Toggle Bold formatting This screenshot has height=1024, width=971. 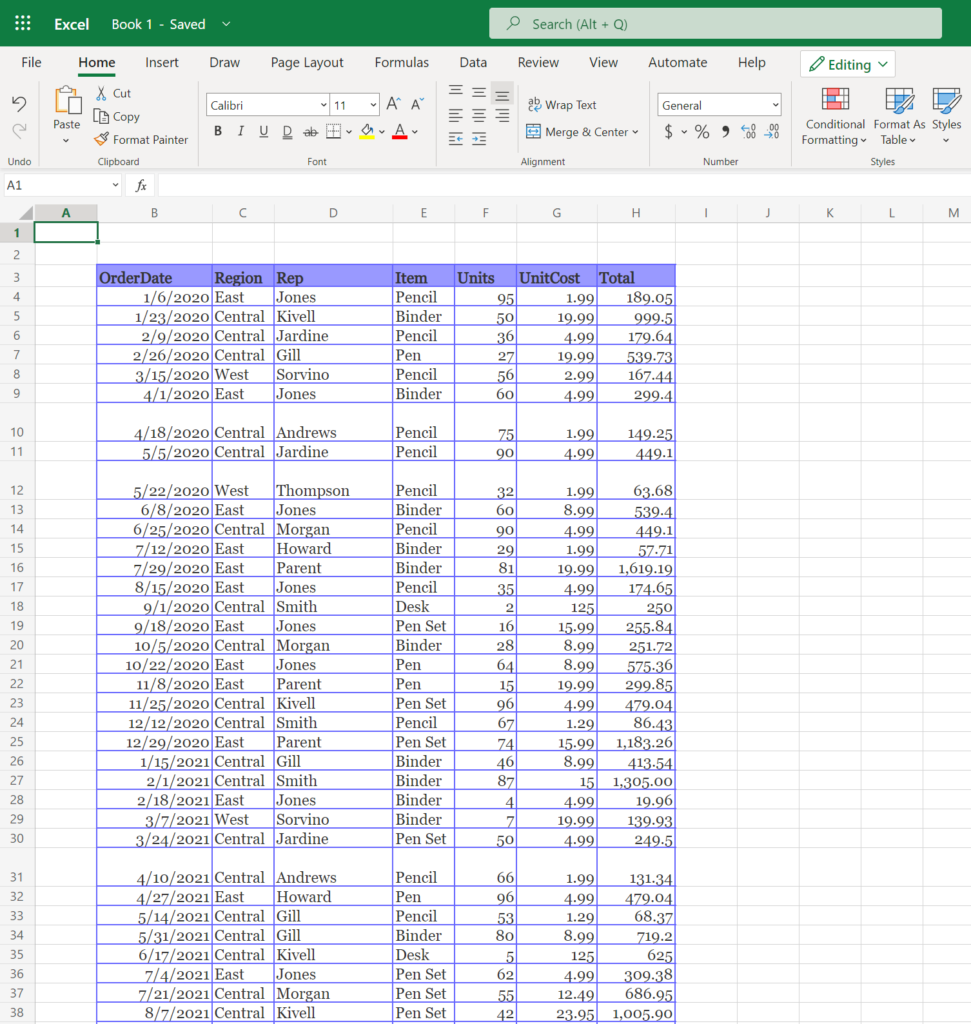click(218, 132)
